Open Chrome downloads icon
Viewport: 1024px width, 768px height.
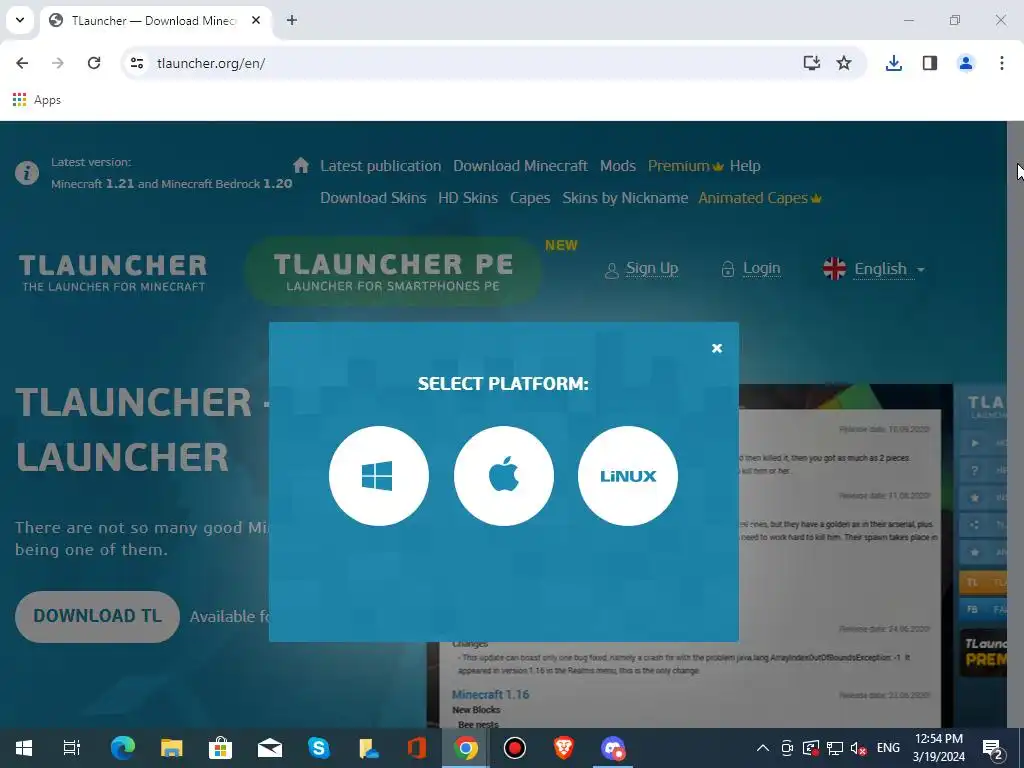(893, 63)
